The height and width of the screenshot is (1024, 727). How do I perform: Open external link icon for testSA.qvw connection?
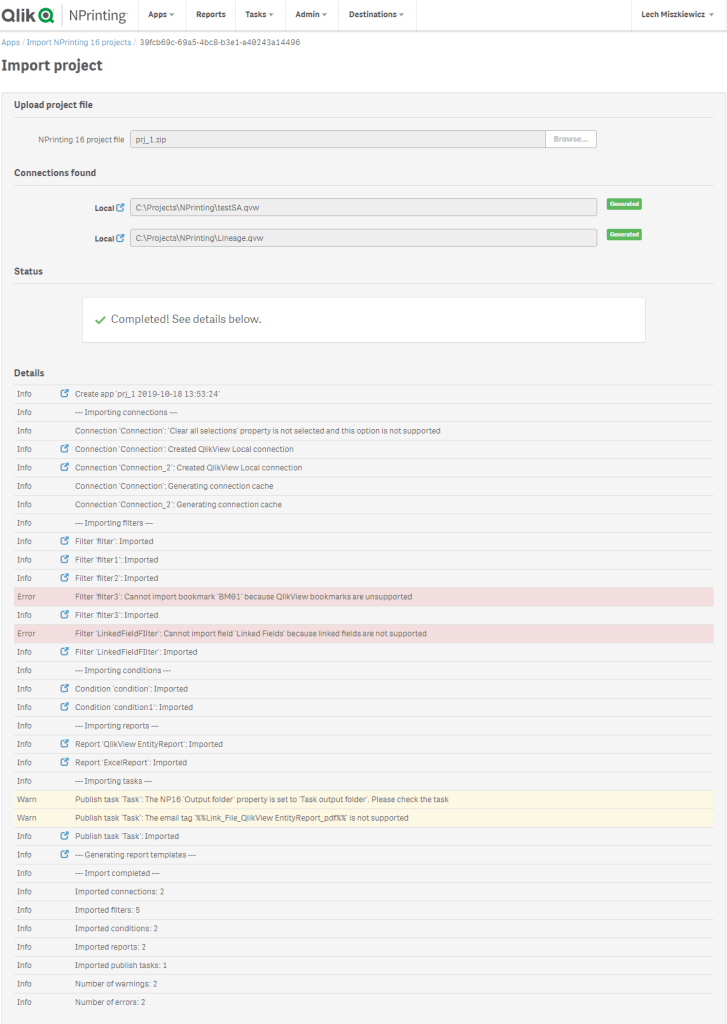121,208
